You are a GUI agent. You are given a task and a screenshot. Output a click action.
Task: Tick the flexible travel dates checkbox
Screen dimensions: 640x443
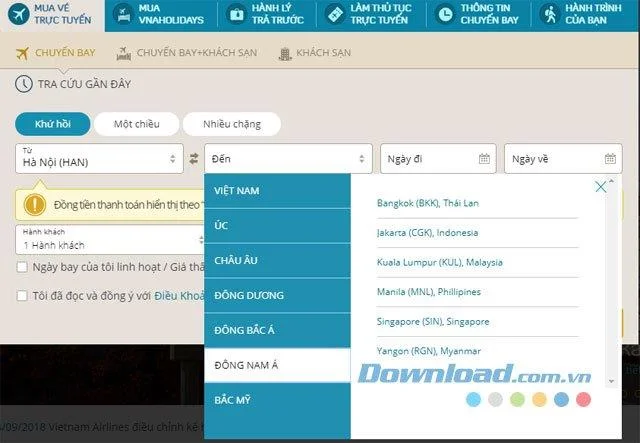(x=22, y=267)
